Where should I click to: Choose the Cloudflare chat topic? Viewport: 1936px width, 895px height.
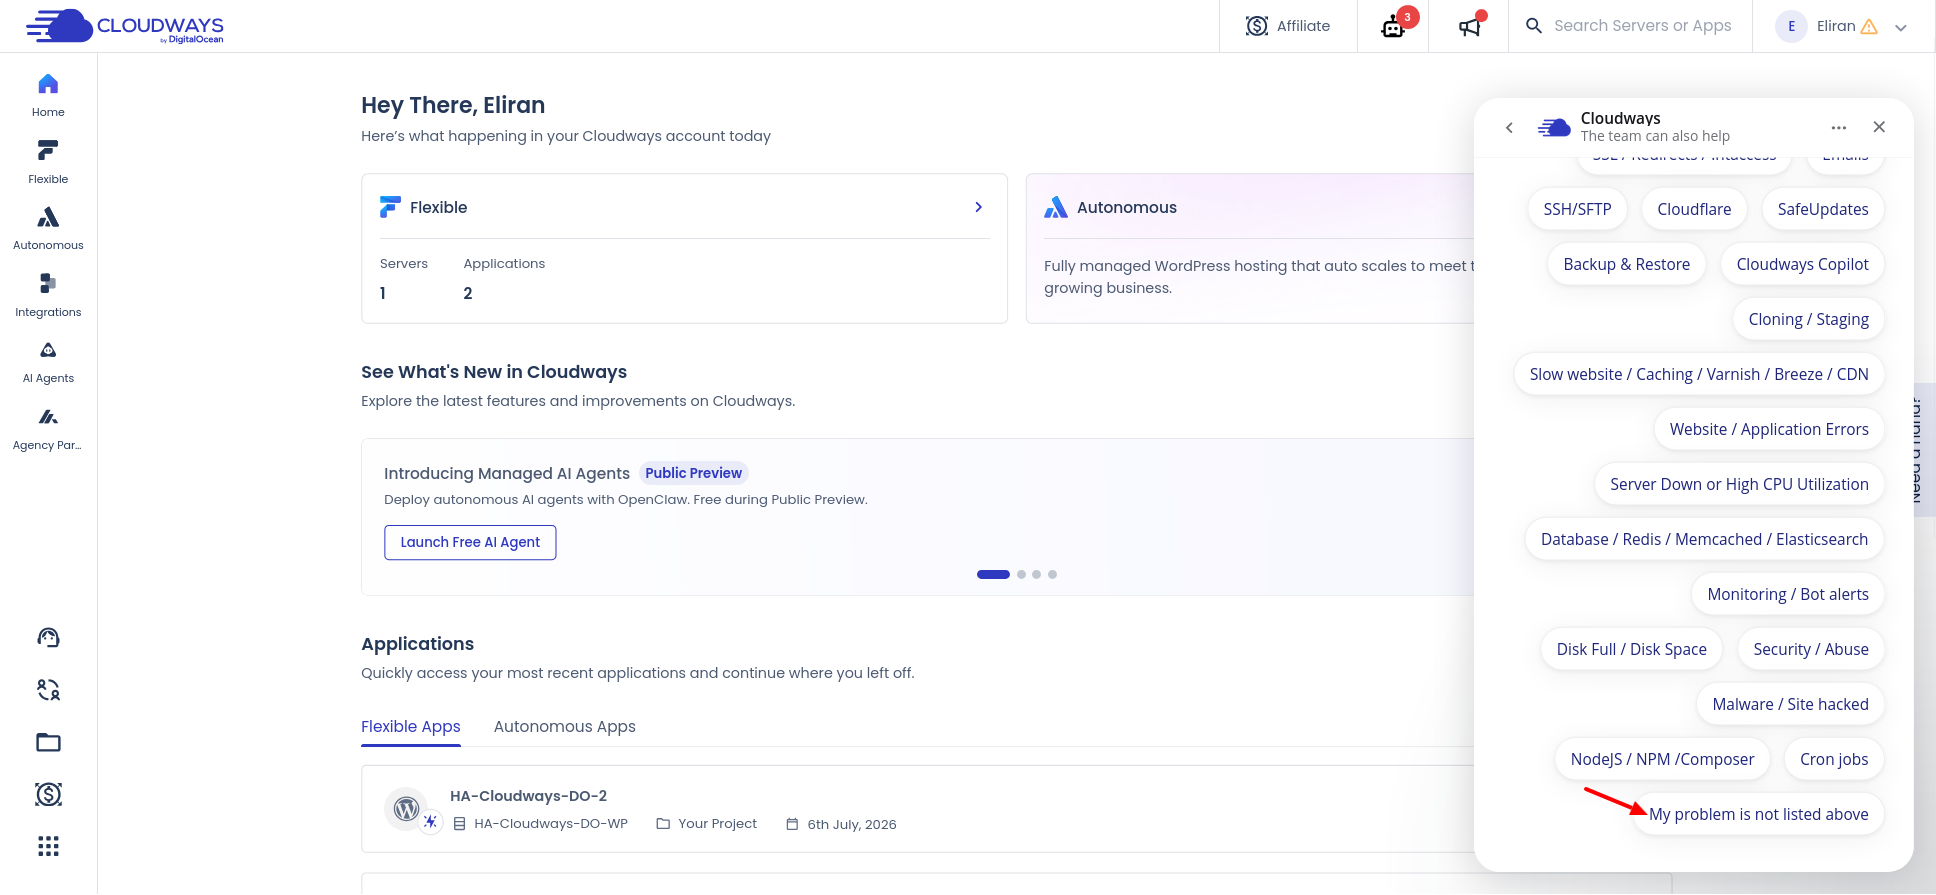click(1694, 209)
